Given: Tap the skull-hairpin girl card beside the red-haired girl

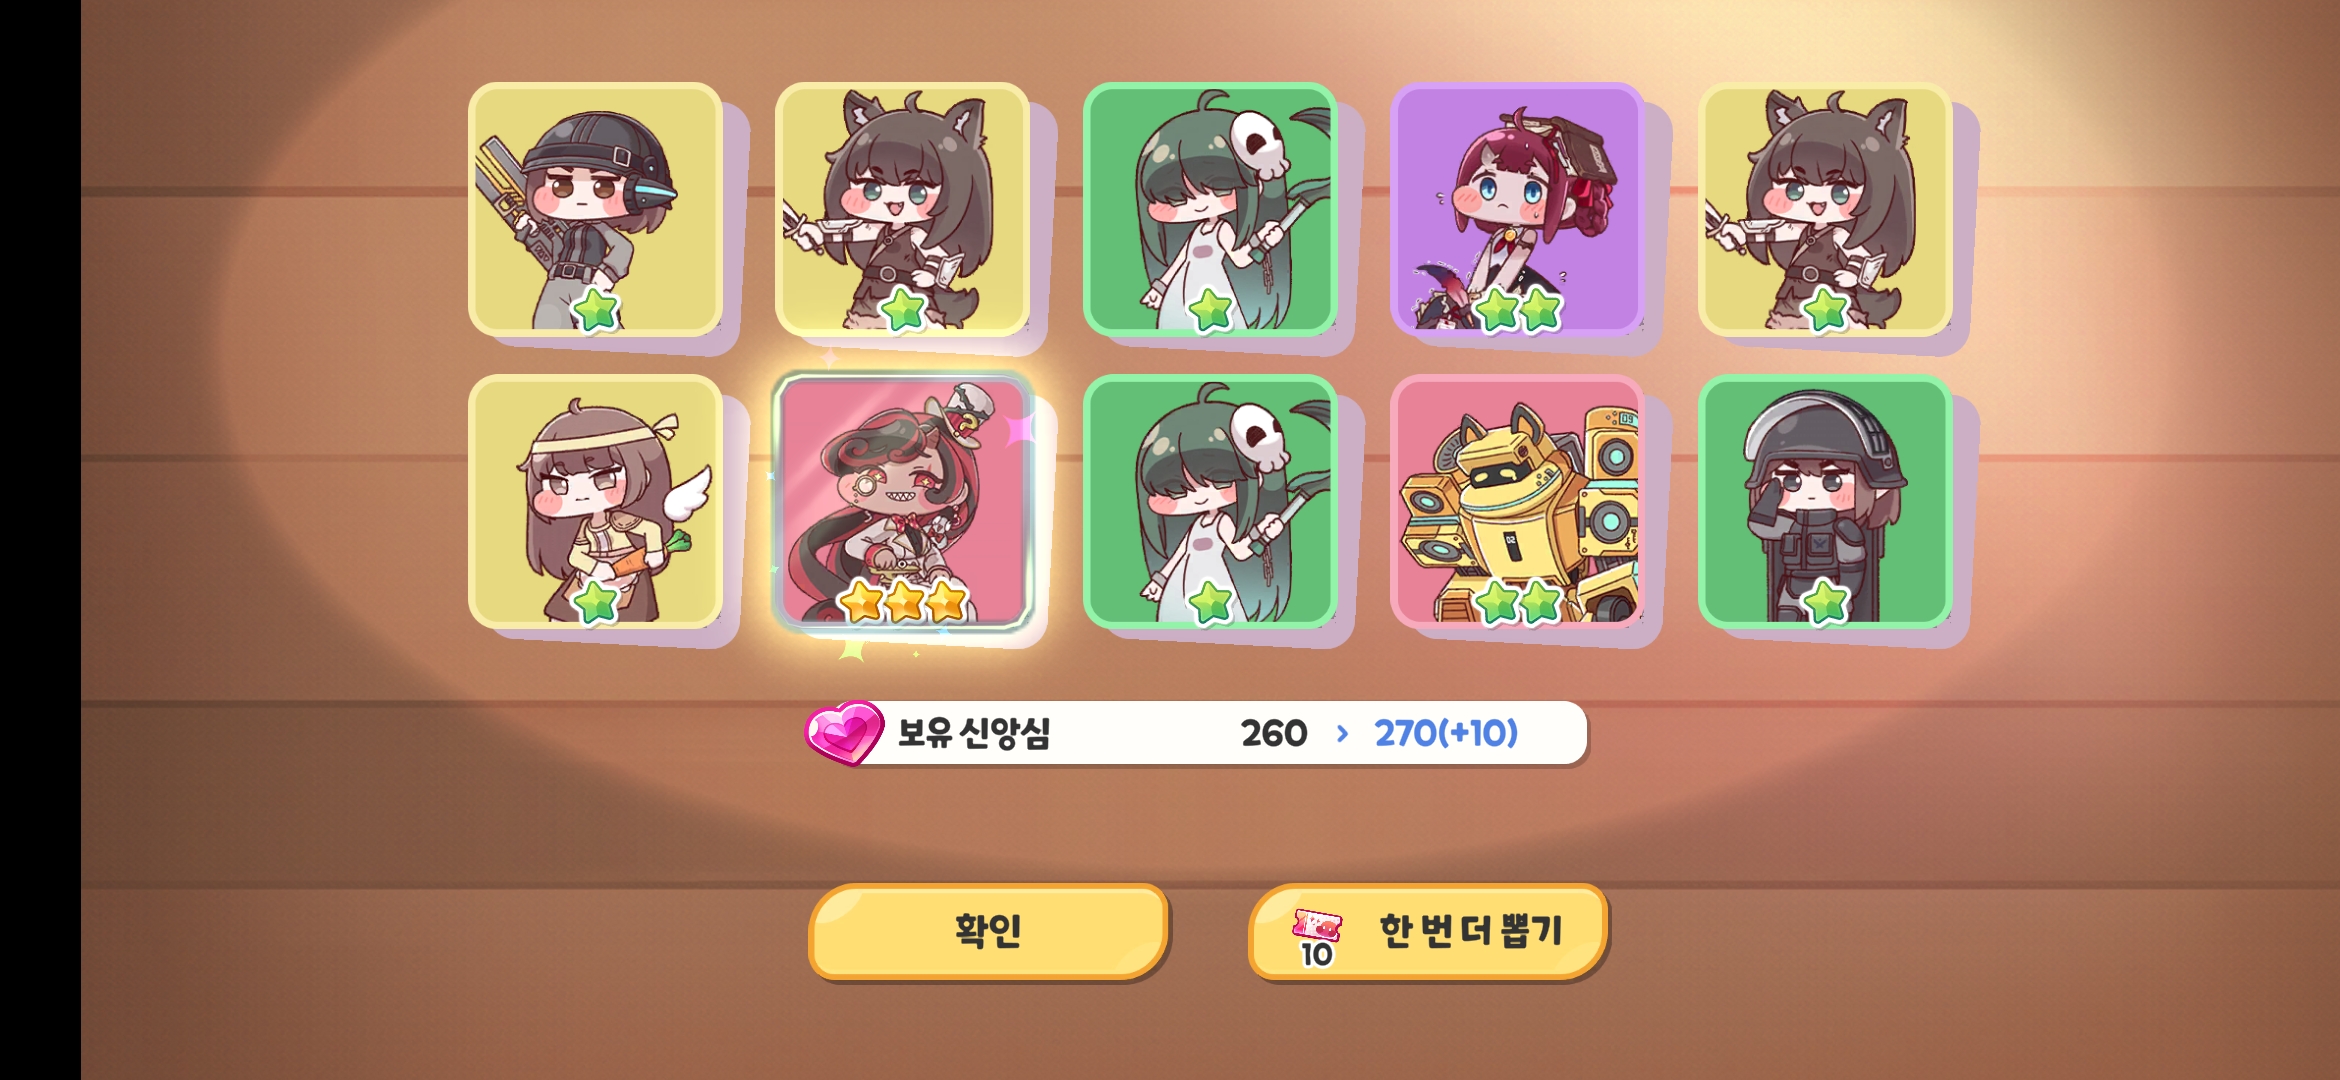Looking at the screenshot, I should coord(1210,209).
